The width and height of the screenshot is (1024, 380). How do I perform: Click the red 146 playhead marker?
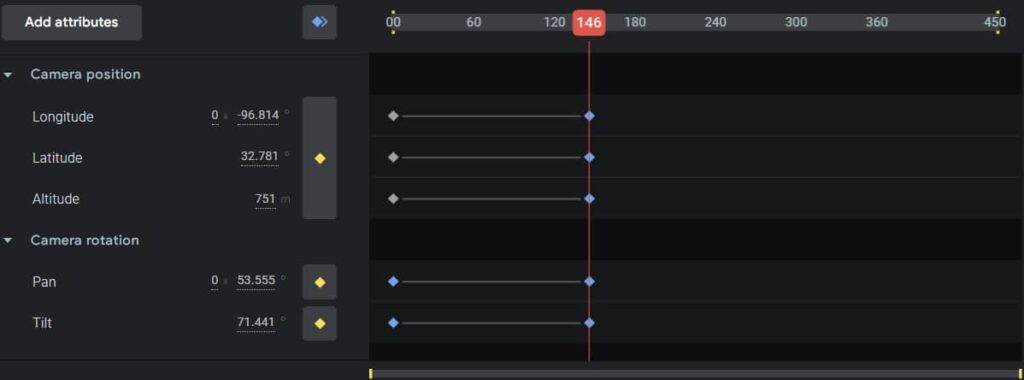588,23
